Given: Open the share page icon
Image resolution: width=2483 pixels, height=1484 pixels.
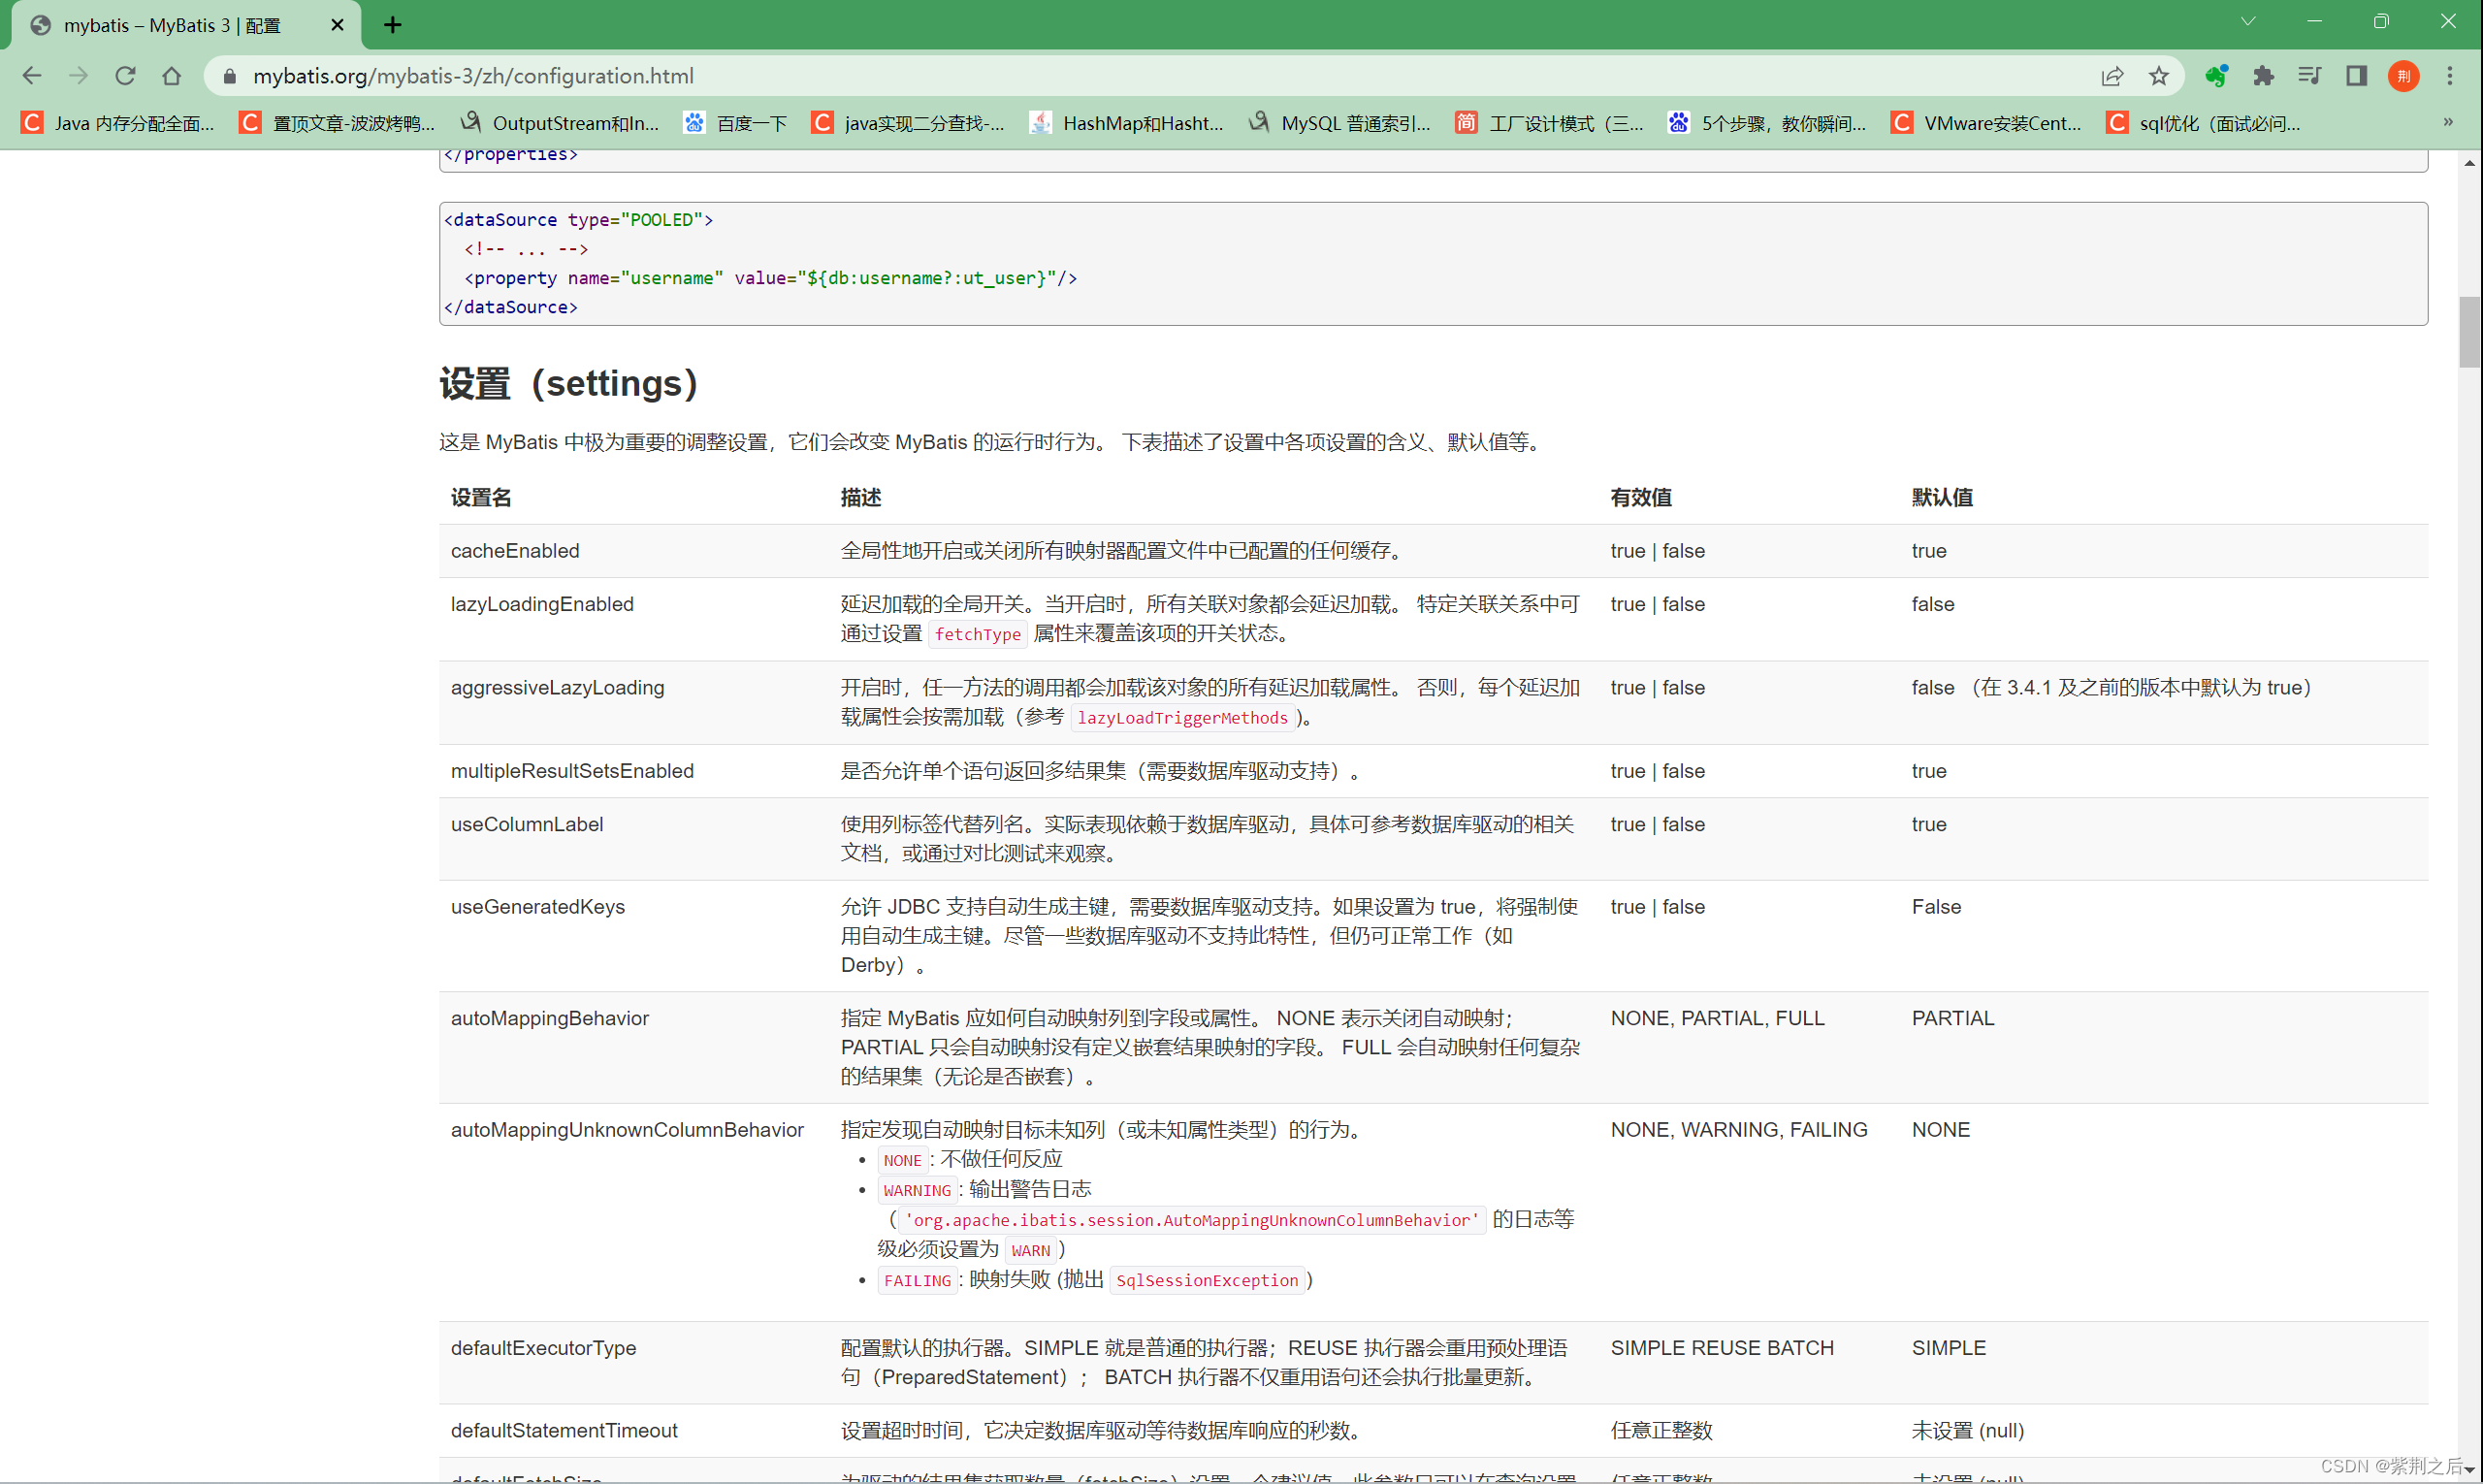Looking at the screenshot, I should click(x=2112, y=76).
